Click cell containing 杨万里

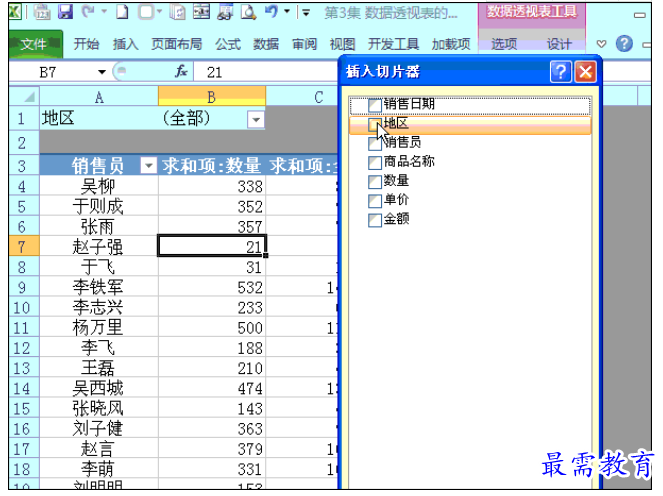tap(99, 327)
